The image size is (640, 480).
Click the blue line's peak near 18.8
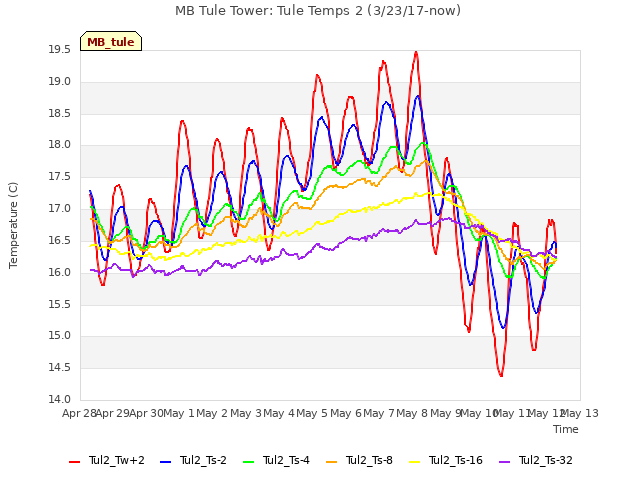point(418,96)
